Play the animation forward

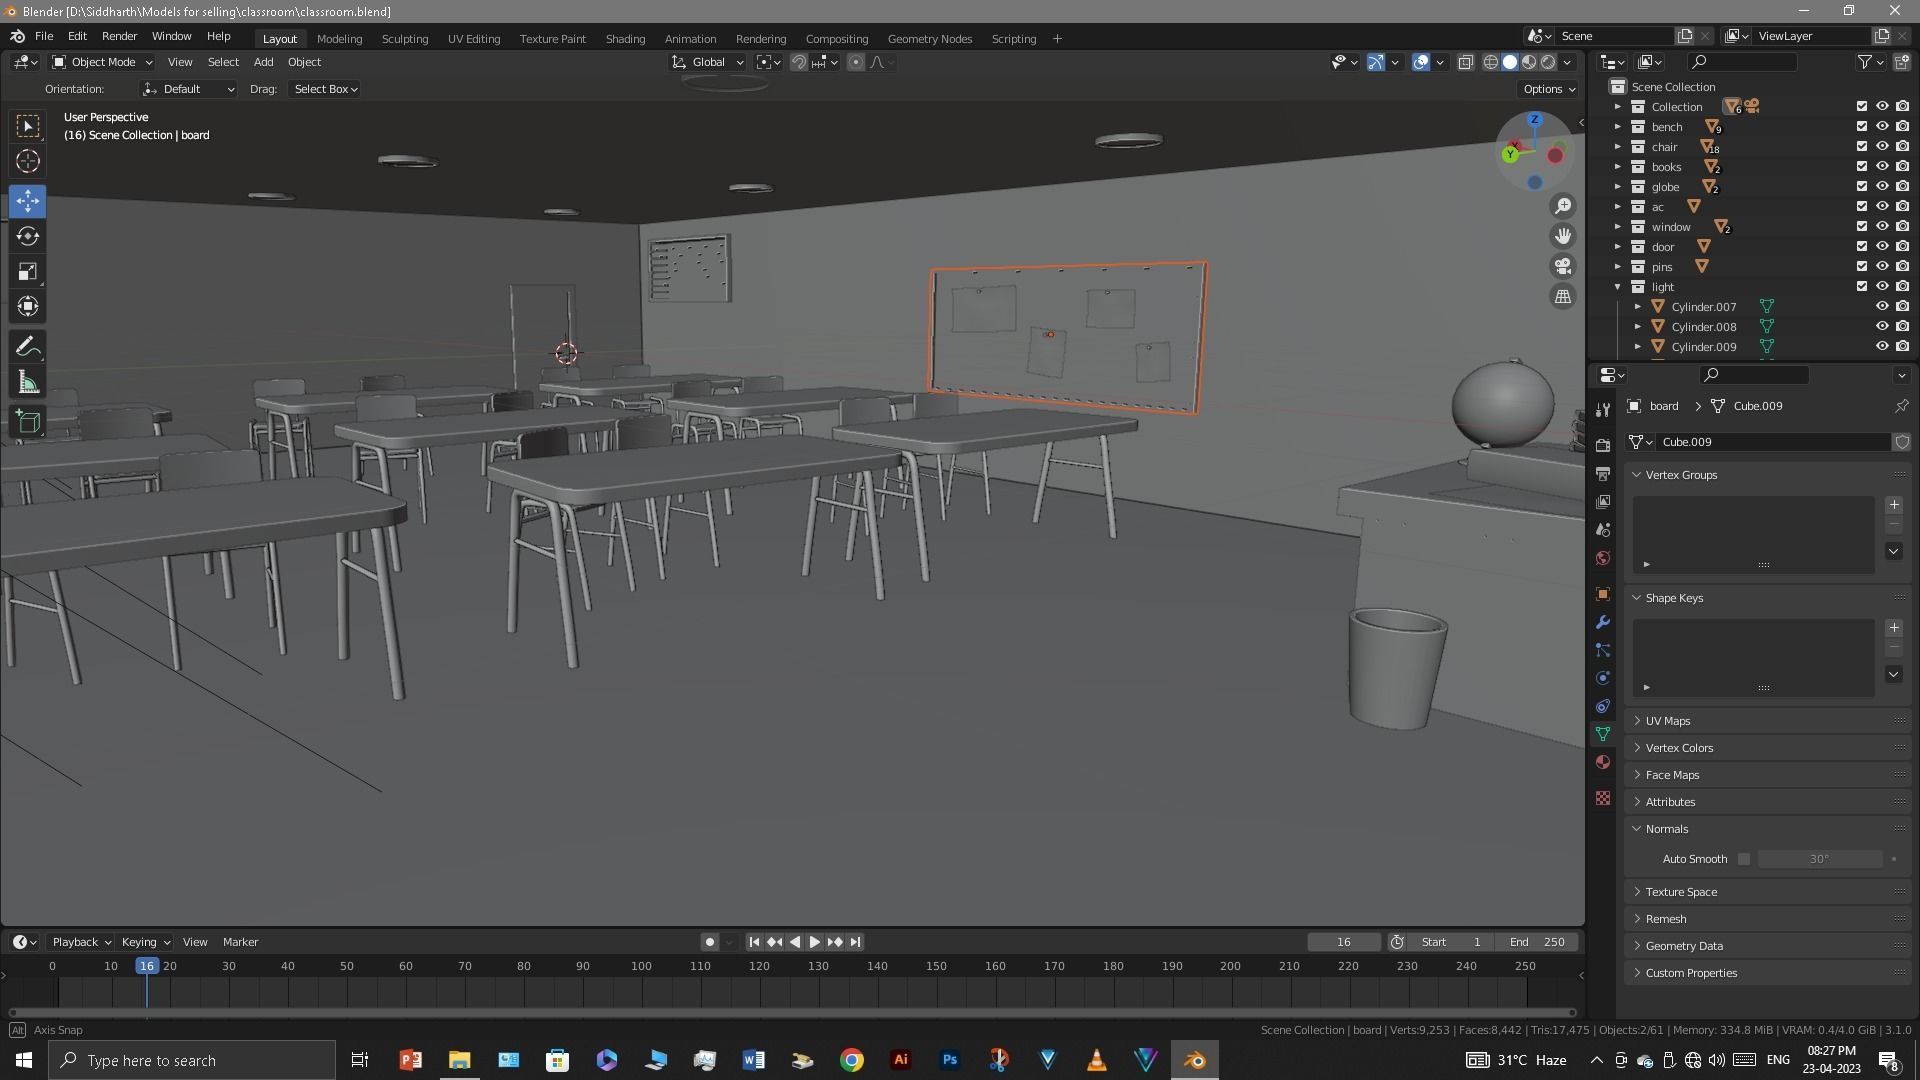814,942
